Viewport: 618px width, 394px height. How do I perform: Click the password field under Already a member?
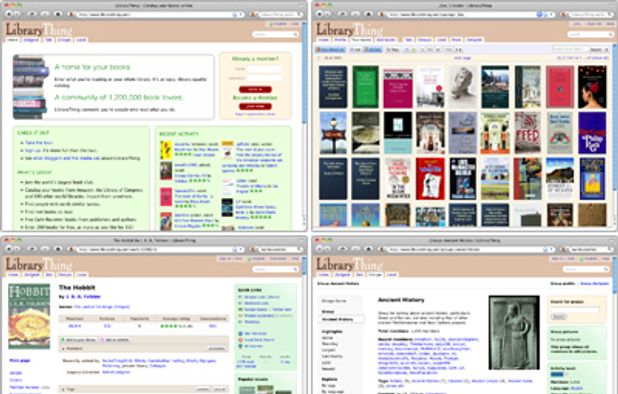point(264,78)
